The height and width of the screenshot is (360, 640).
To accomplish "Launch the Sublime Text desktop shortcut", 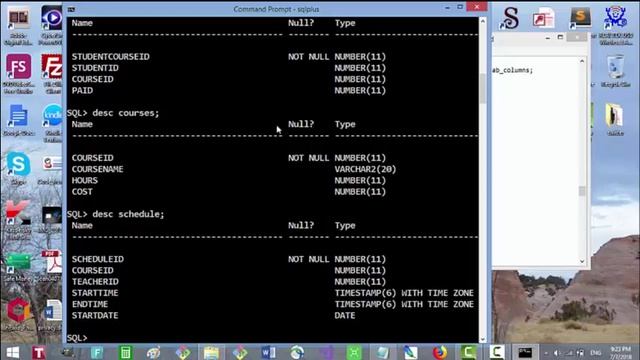I will coord(580,17).
